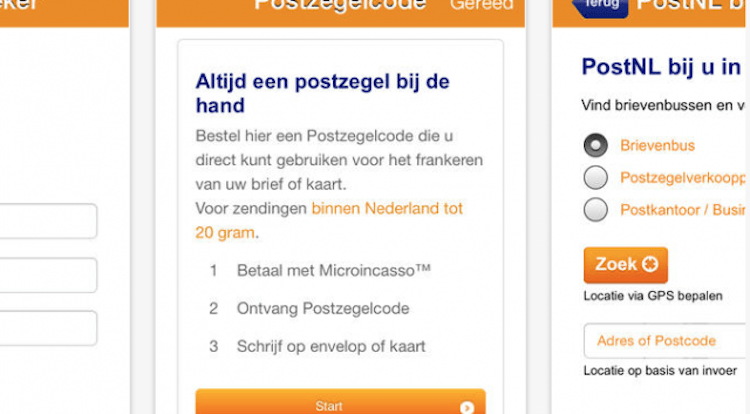The width and height of the screenshot is (750, 414).
Task: Click the plus icon on Zoek button
Action: pos(650,265)
